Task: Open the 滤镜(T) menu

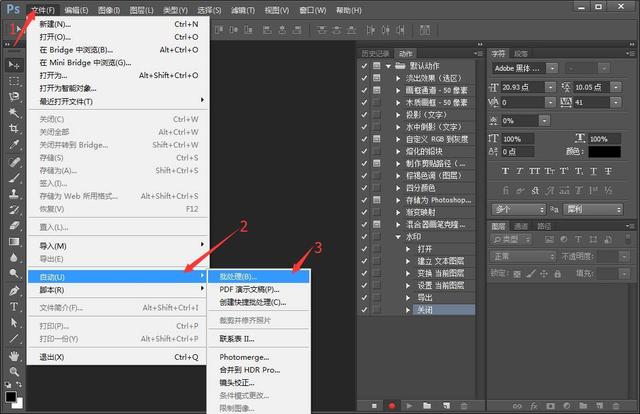Action: 242,10
